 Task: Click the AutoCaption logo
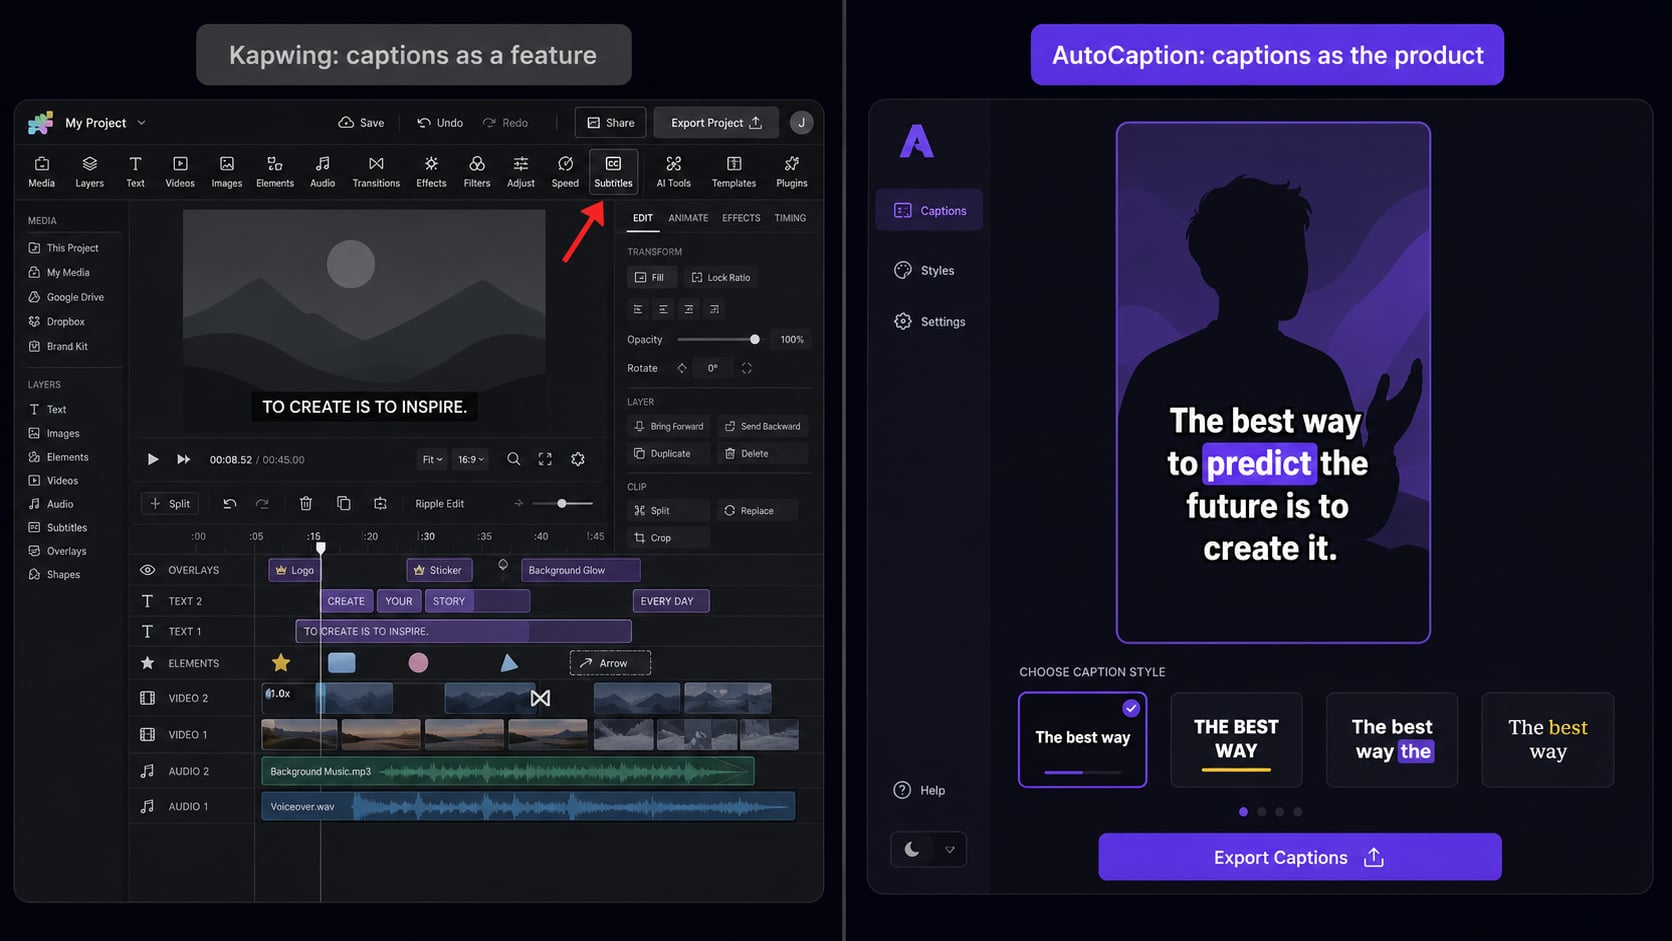click(916, 141)
